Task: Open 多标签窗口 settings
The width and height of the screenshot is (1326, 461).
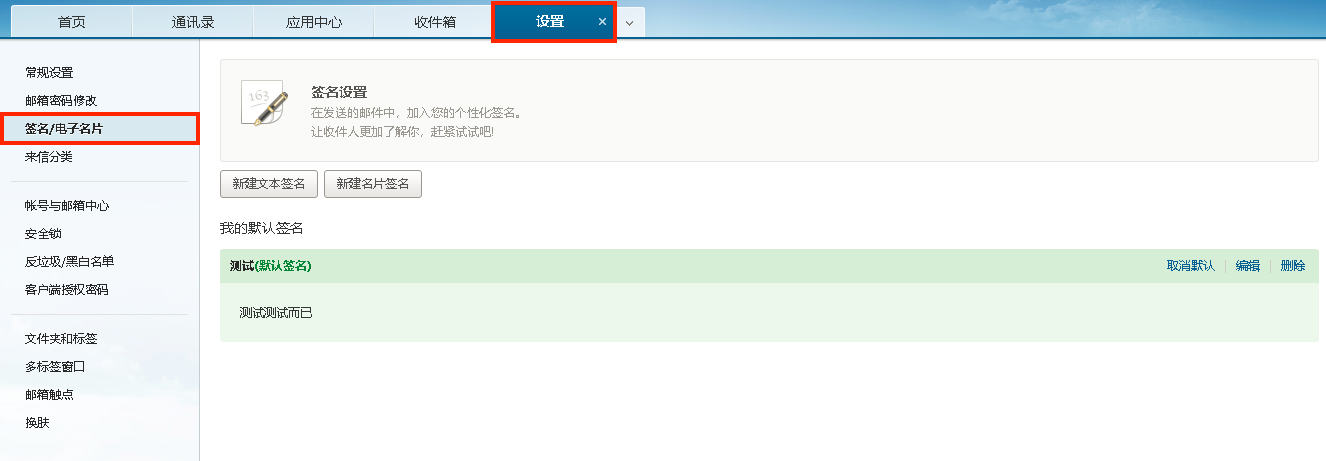Action: click(x=55, y=367)
